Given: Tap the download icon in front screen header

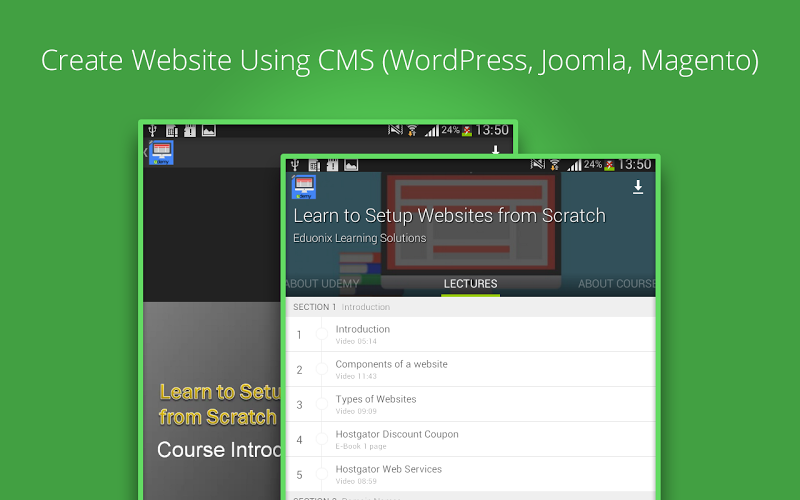Looking at the screenshot, I should point(638,187).
